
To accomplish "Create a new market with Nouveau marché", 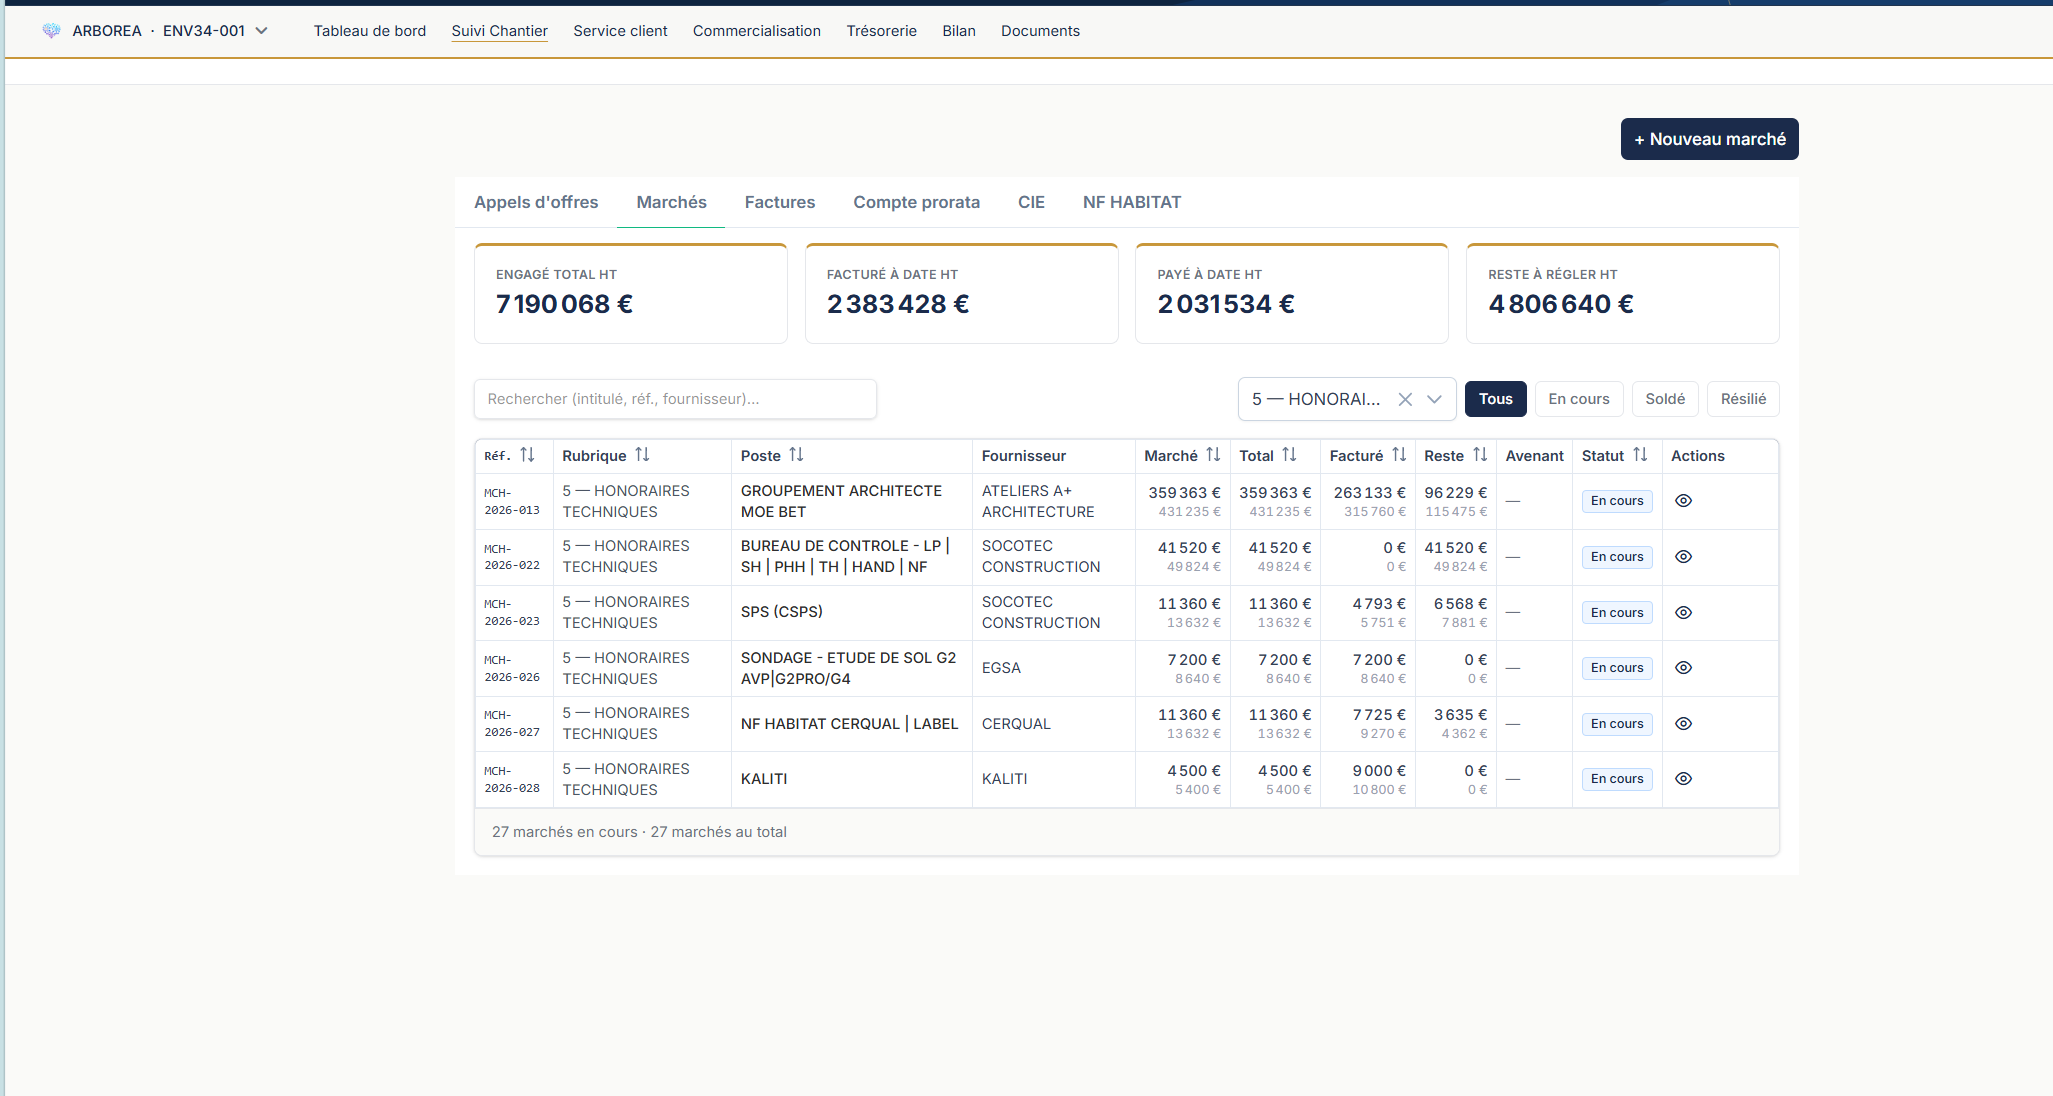I will (1709, 139).
